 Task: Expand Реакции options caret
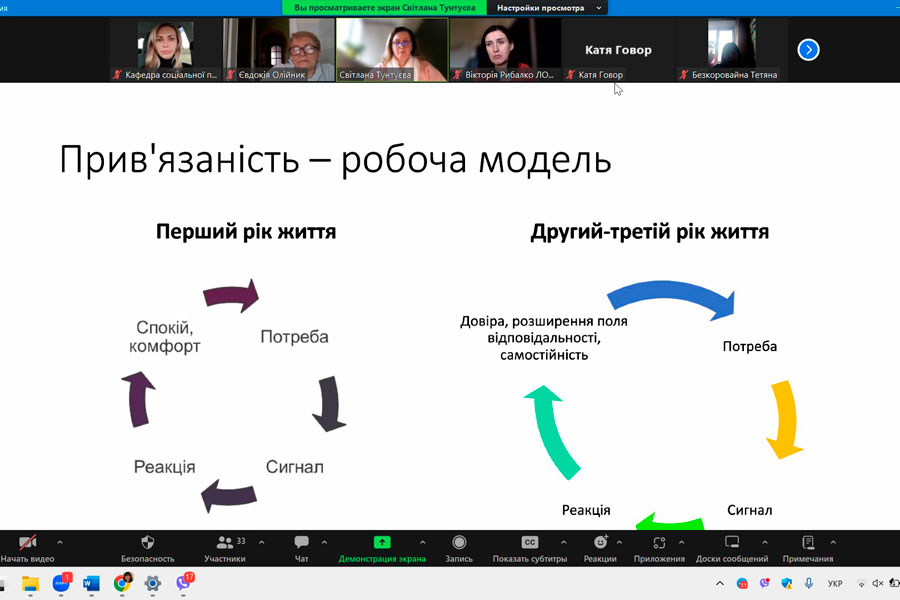[619, 542]
